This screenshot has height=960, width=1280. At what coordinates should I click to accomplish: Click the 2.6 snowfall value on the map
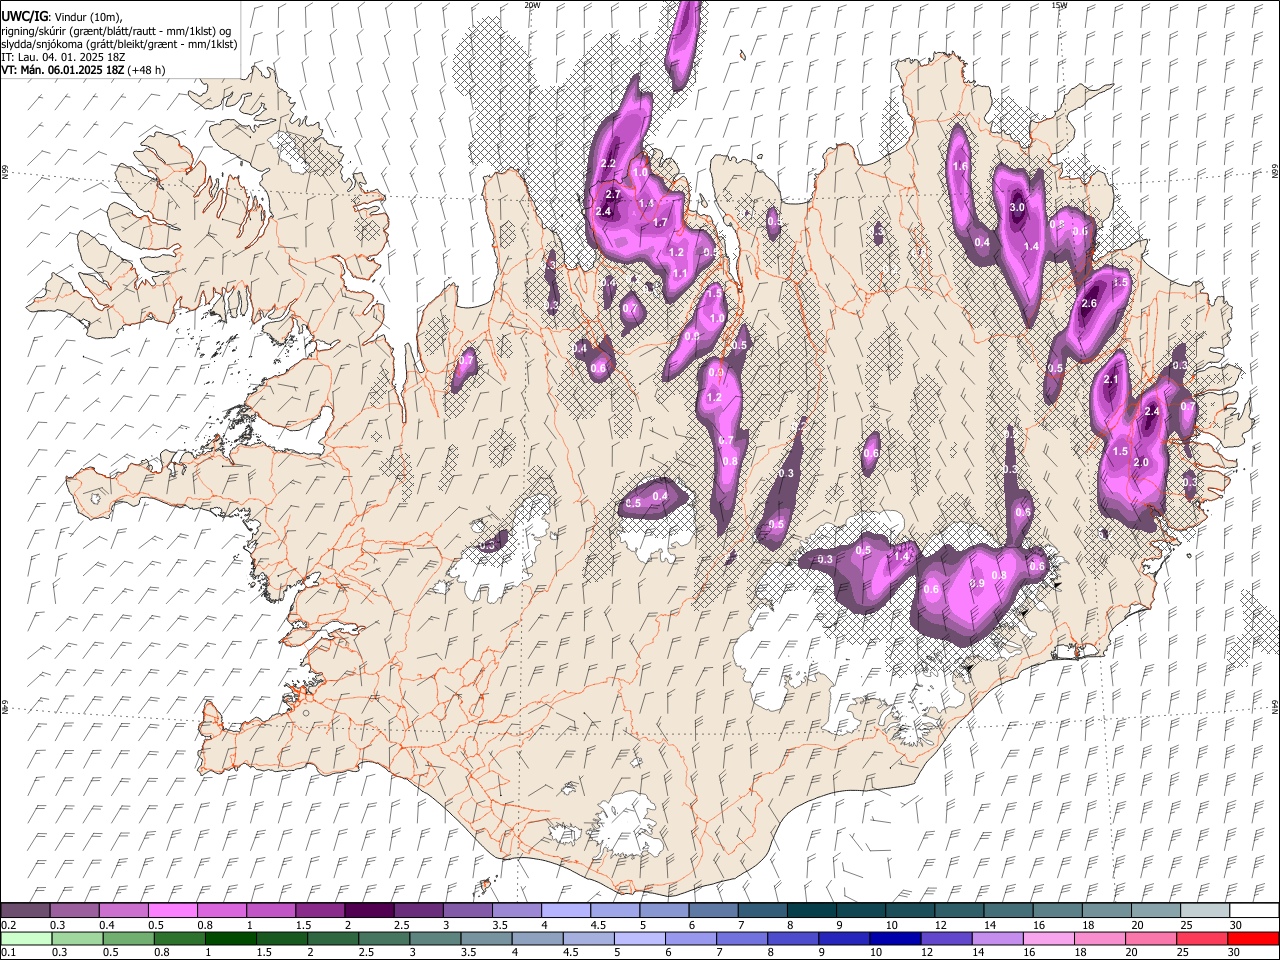pos(1089,303)
